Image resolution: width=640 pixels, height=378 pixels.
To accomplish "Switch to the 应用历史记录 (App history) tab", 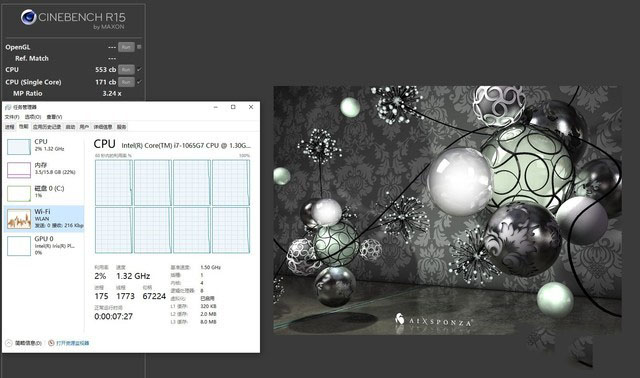I will (x=47, y=127).
